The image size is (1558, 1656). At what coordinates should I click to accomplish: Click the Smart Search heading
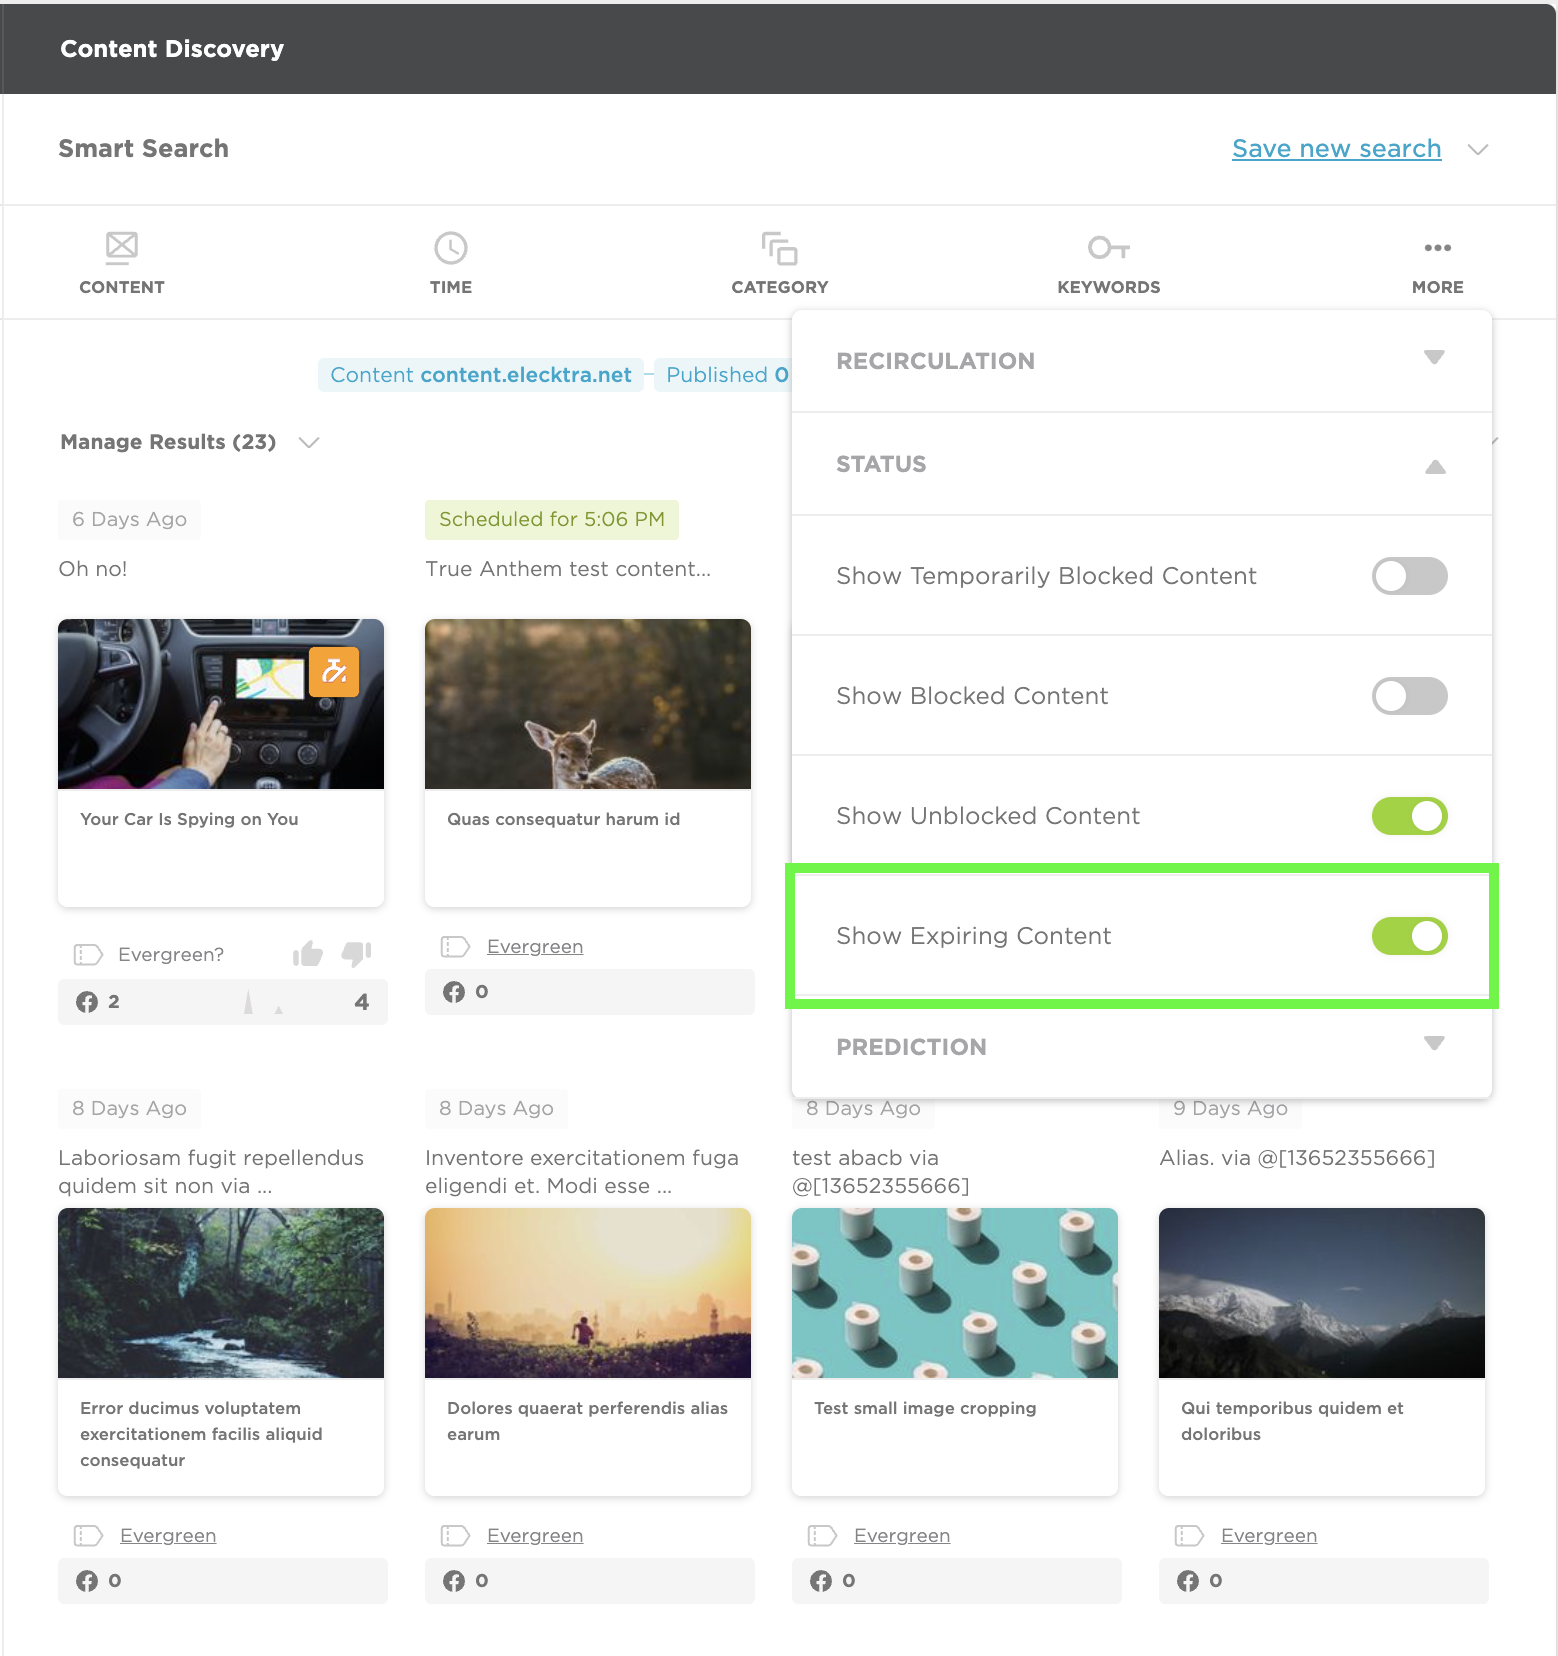click(x=143, y=149)
